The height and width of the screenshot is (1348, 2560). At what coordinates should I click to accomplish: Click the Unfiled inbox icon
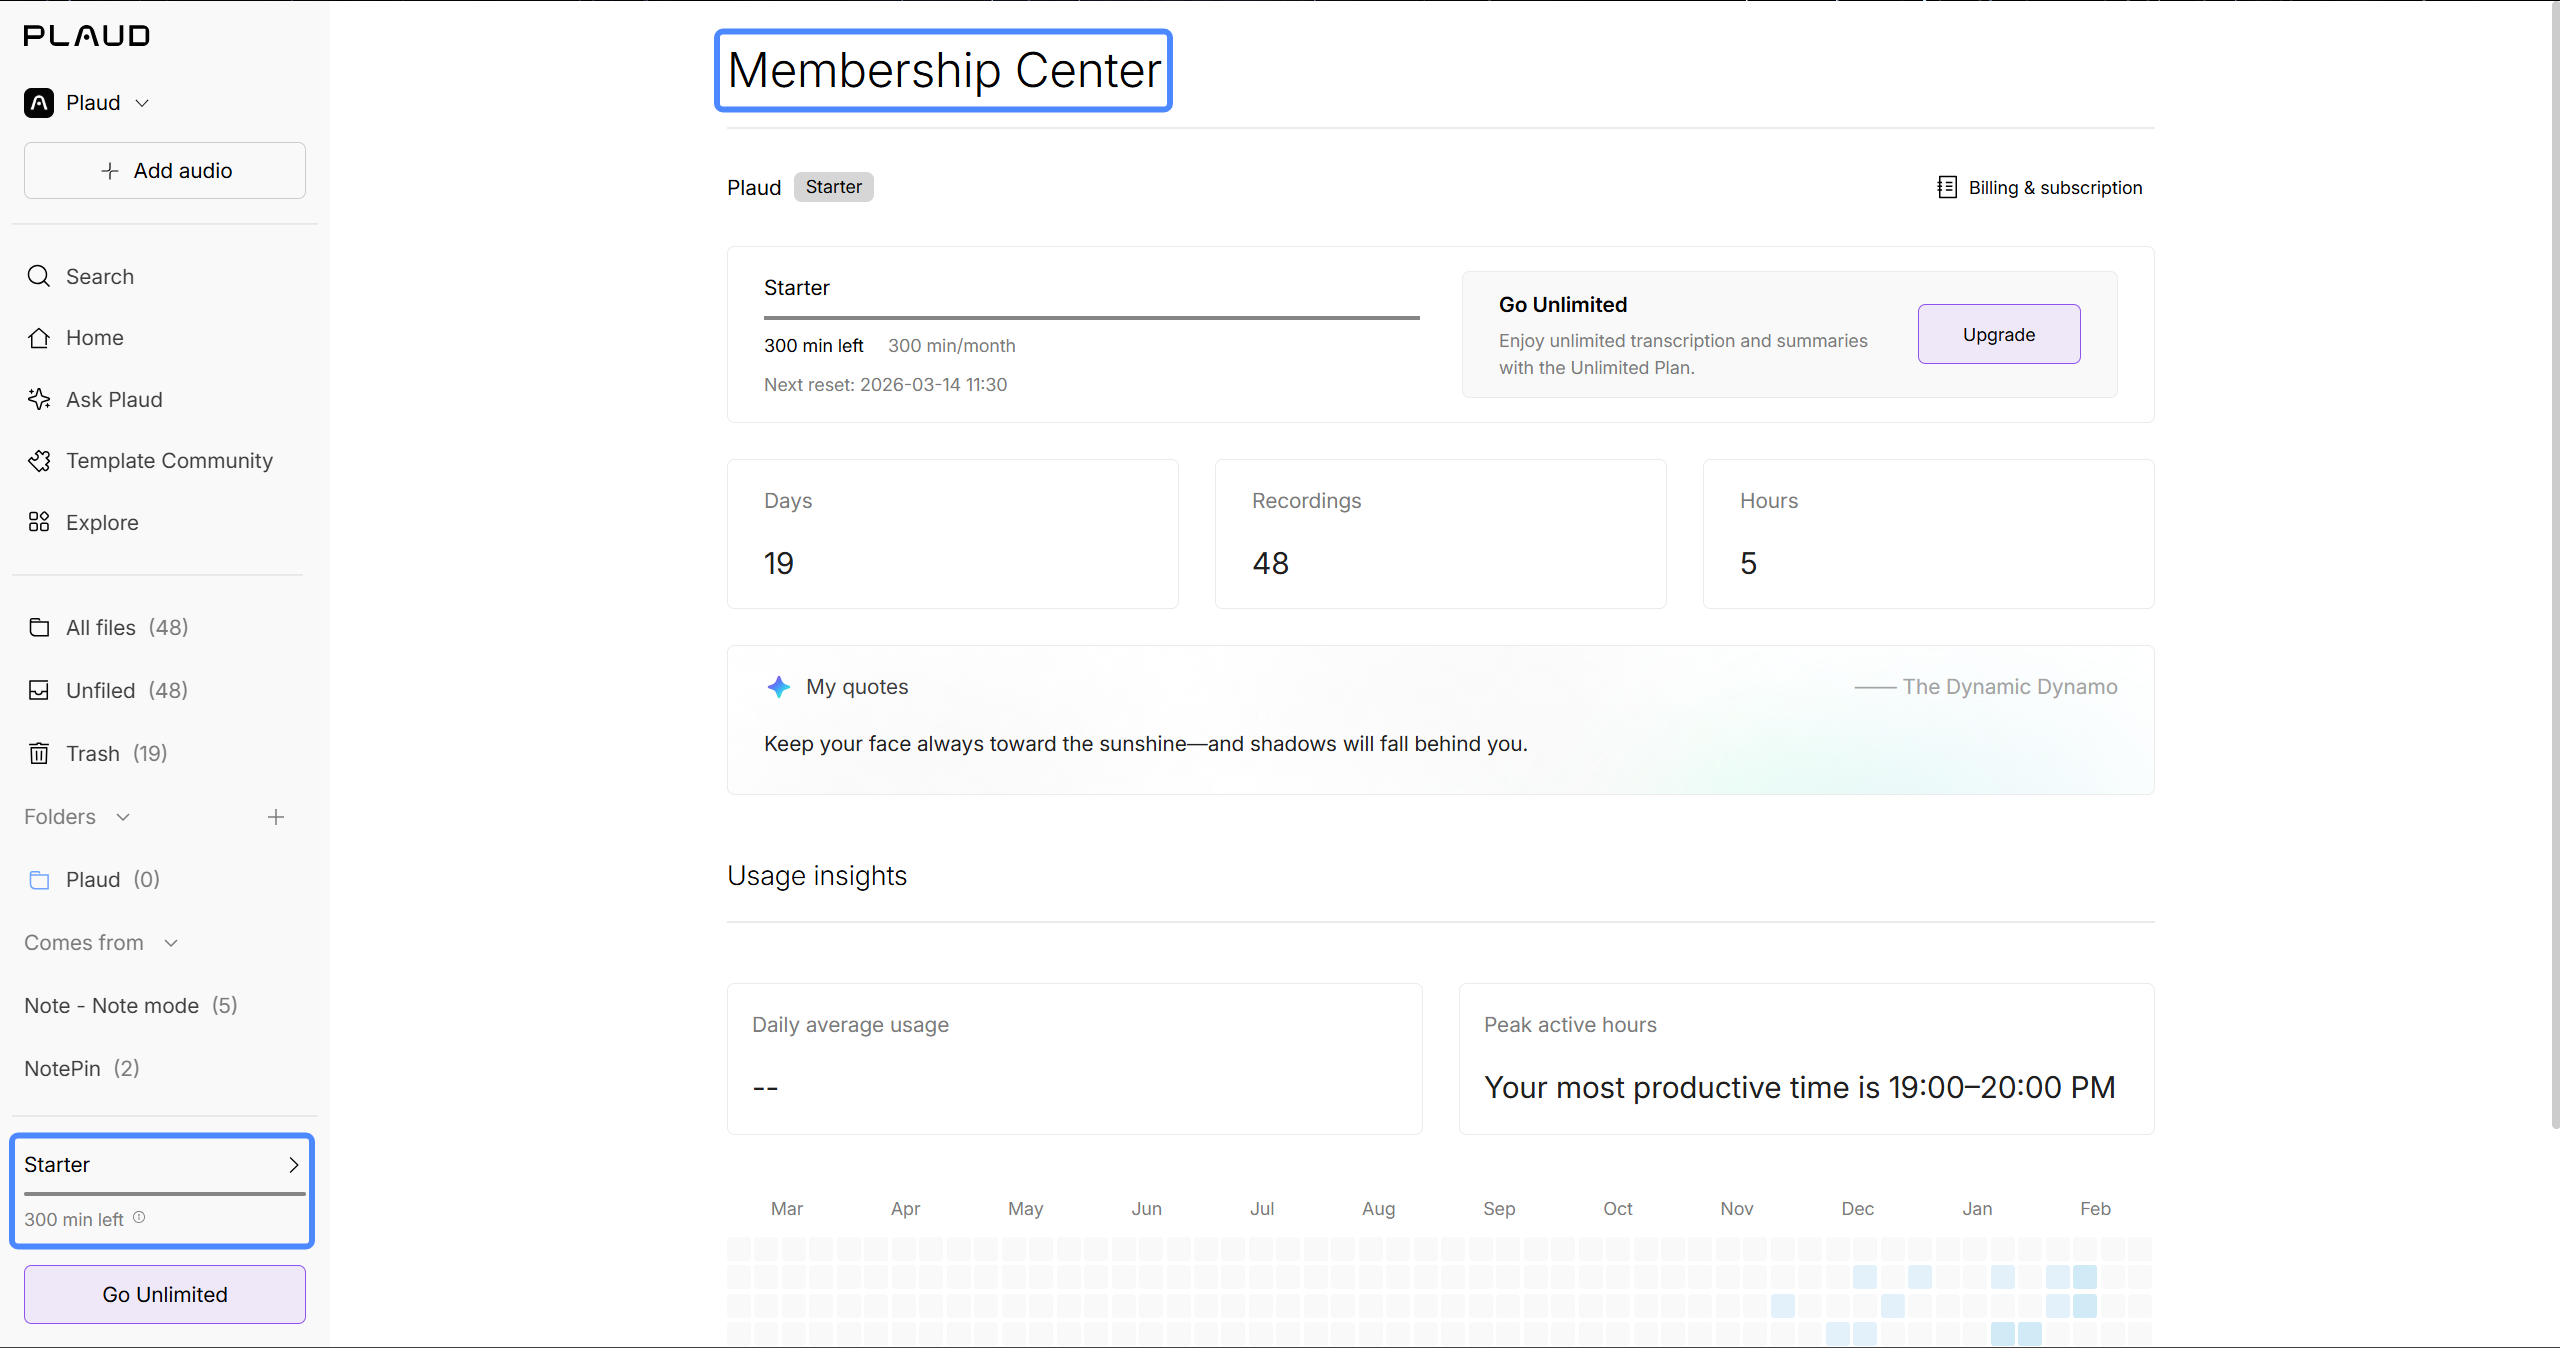39,690
